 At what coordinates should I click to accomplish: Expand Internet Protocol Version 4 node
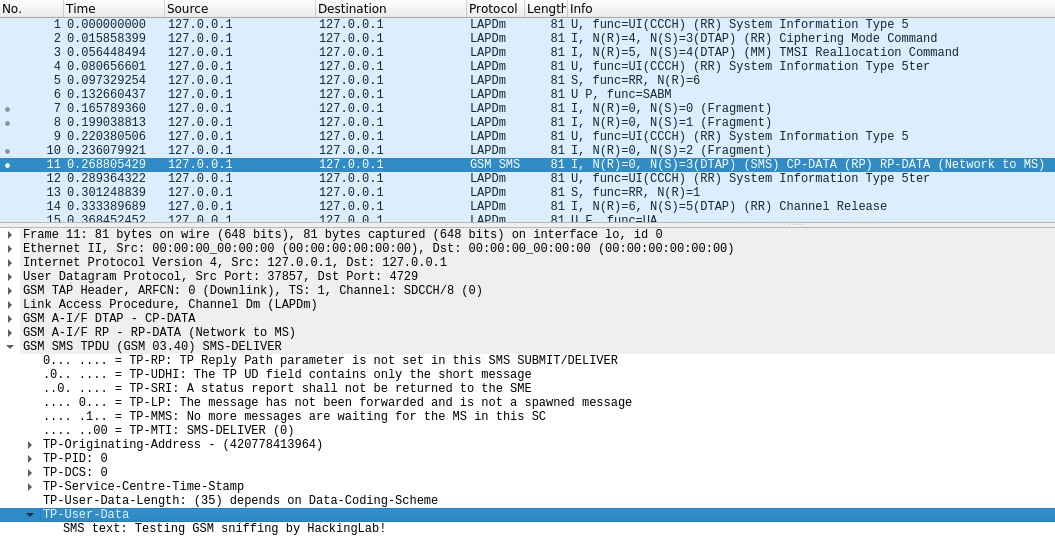coord(9,262)
